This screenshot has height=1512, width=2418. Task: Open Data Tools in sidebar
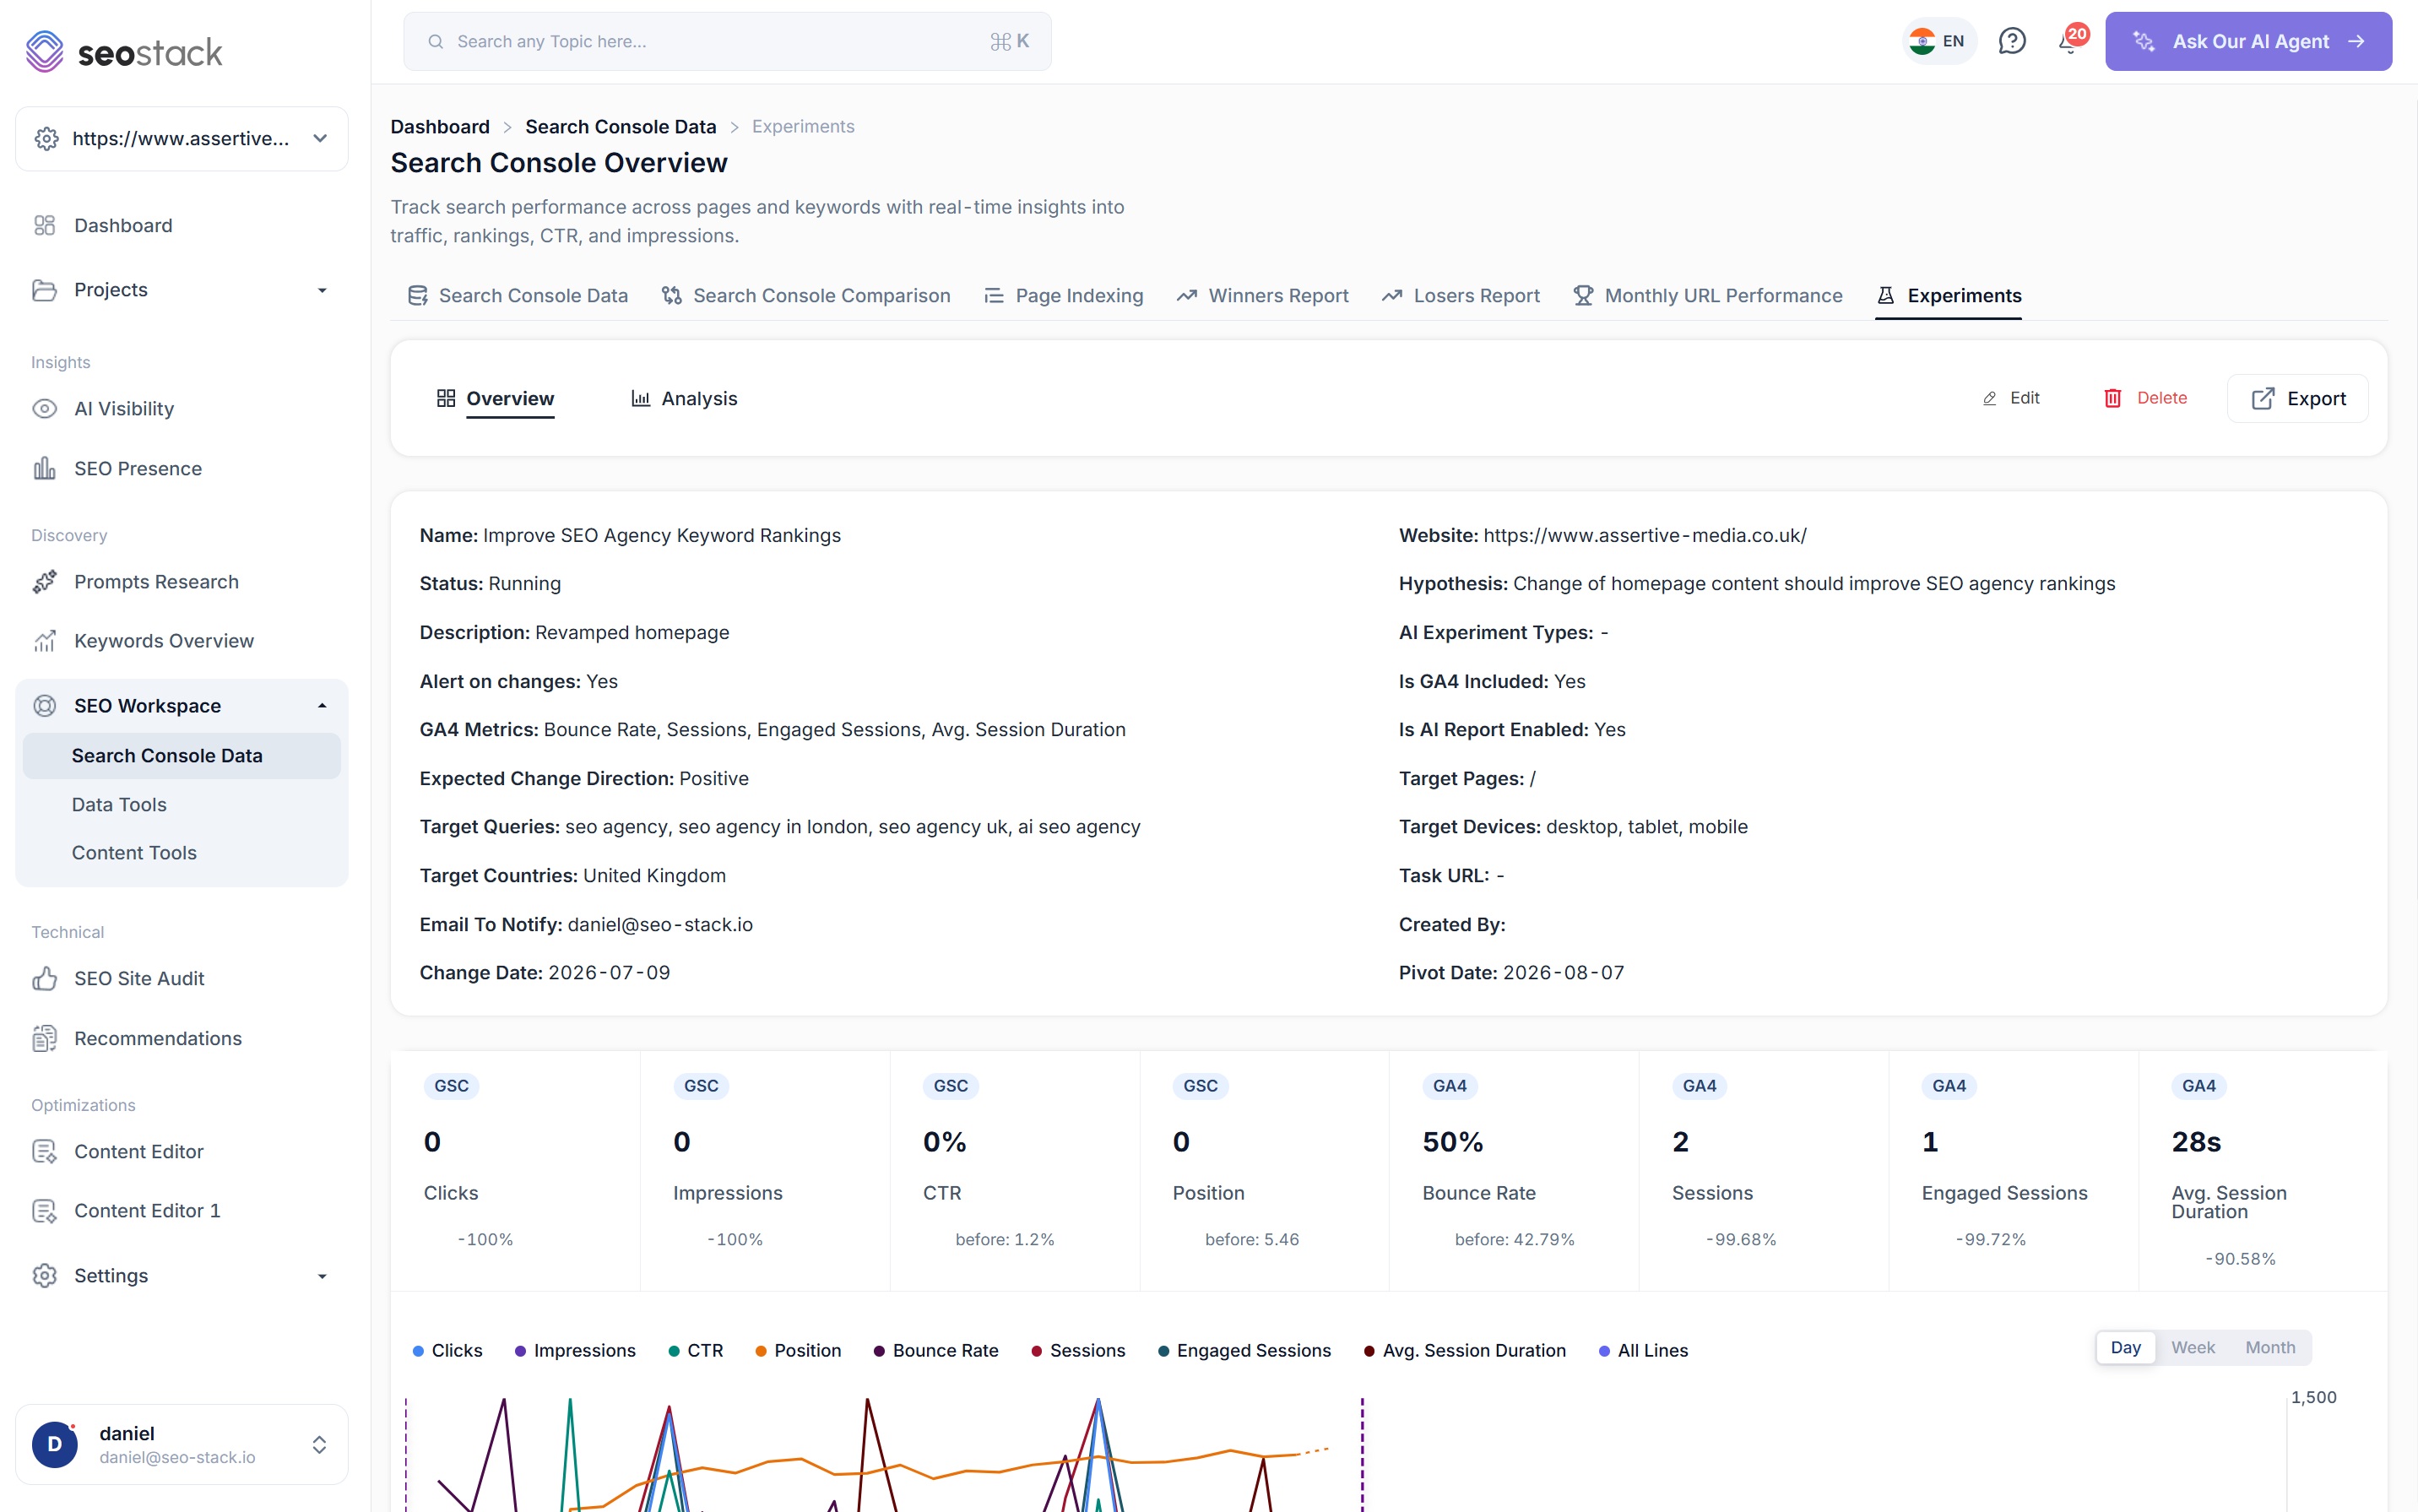119,805
